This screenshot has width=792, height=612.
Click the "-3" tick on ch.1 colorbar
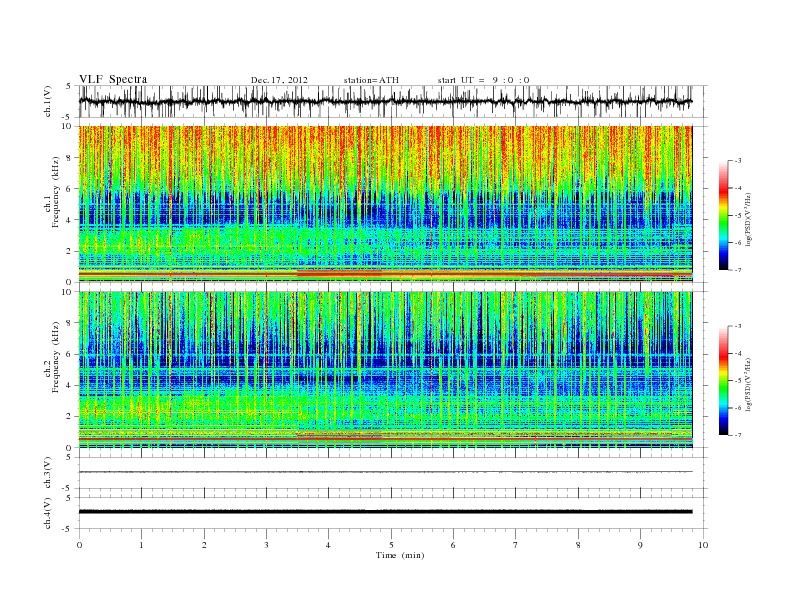coord(738,161)
